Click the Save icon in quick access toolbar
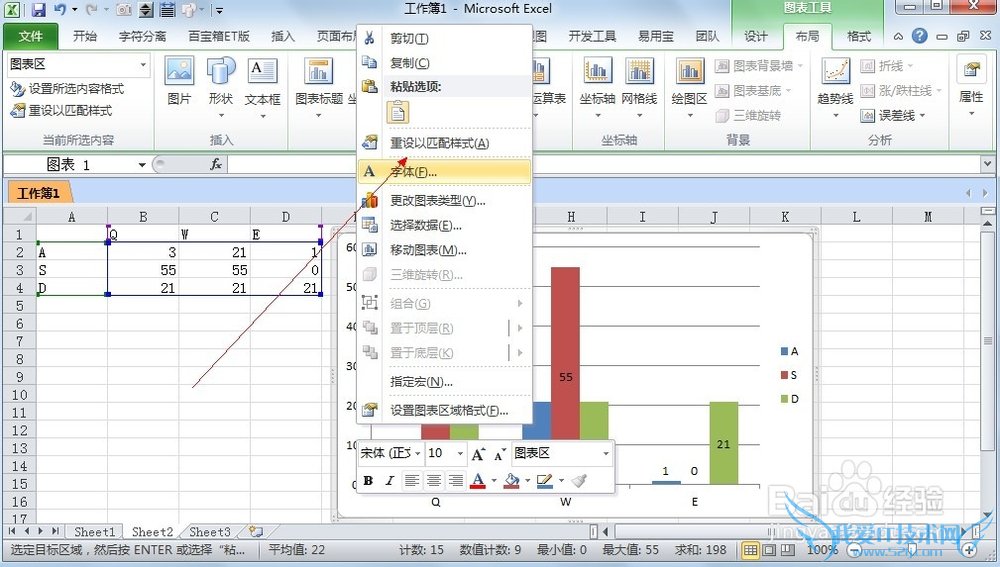This screenshot has width=1000, height=567. click(x=38, y=10)
